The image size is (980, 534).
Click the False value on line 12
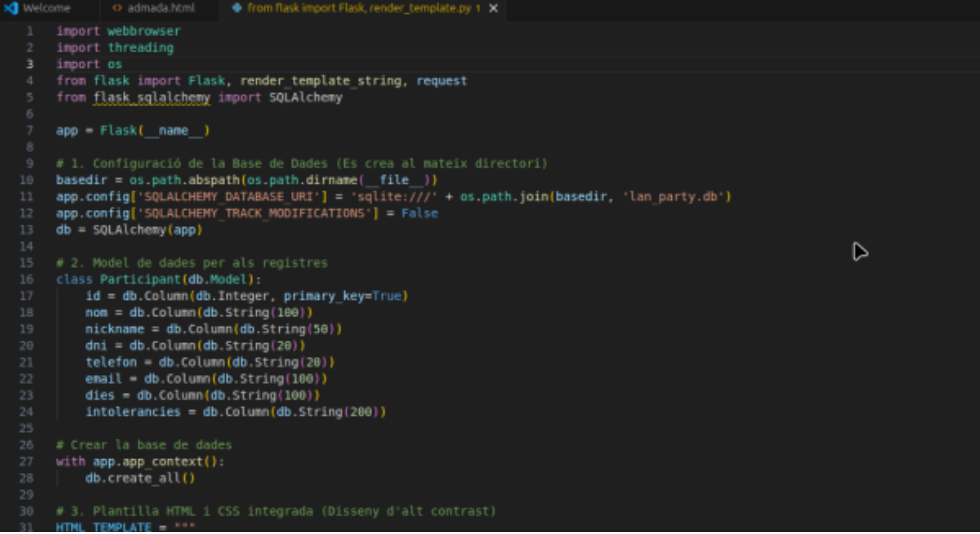coord(419,213)
